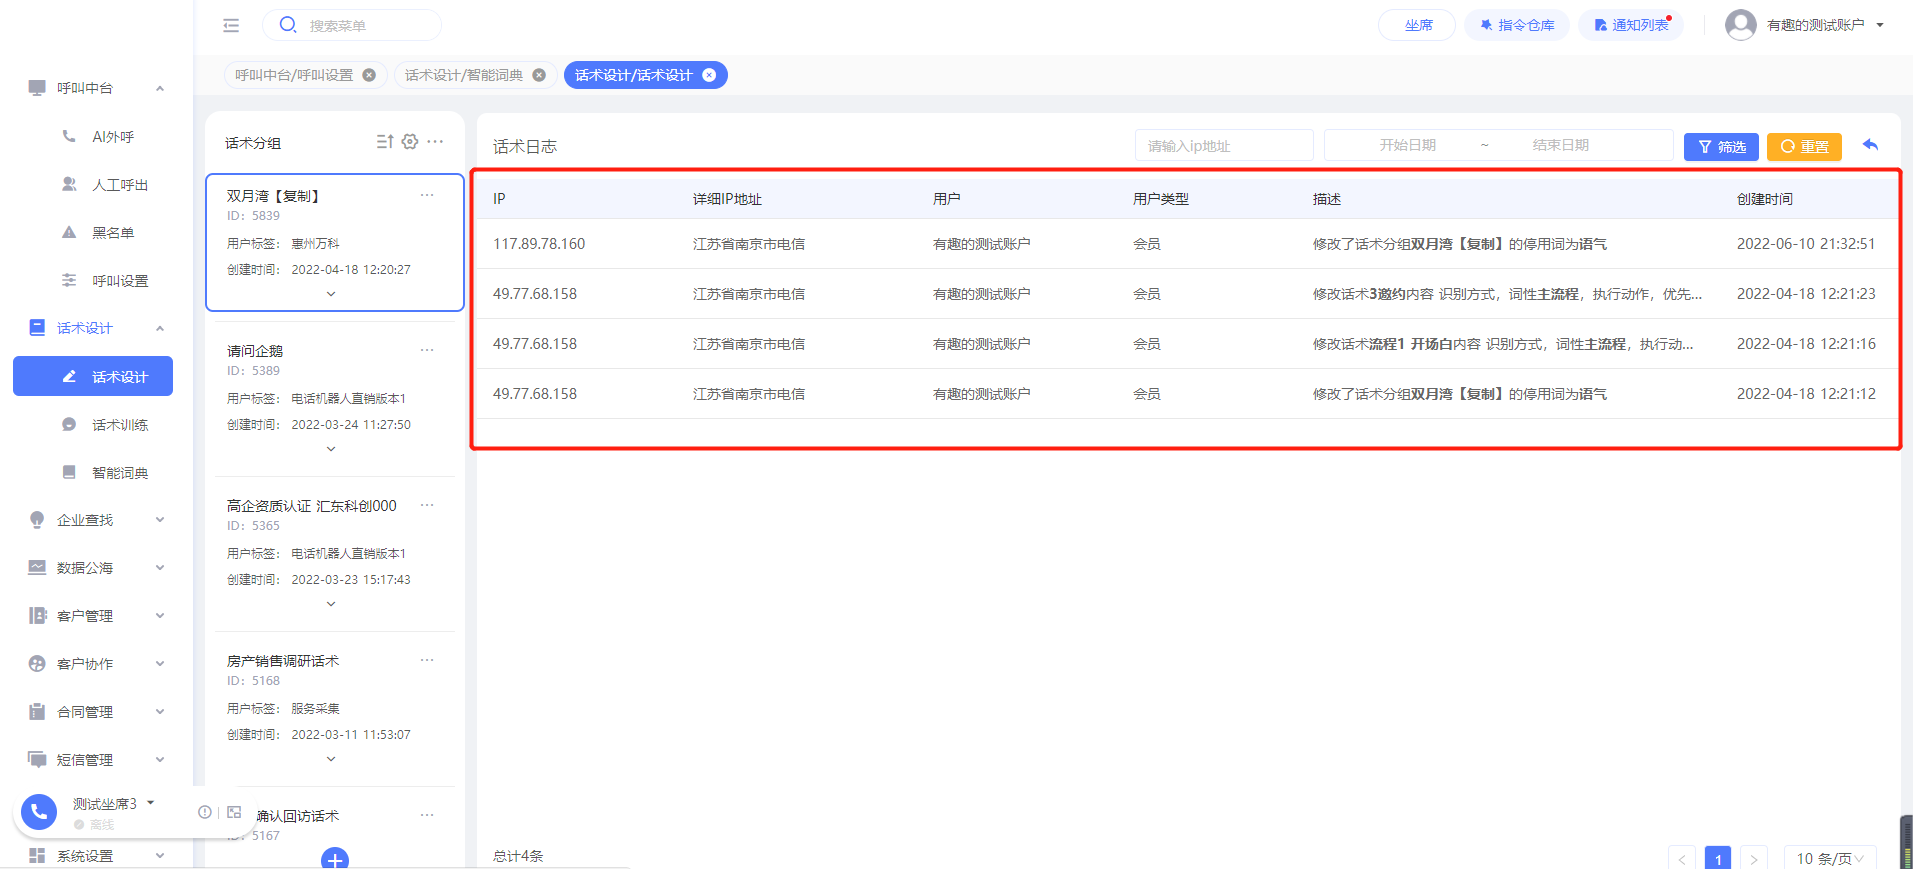This screenshot has width=1913, height=869.
Task: Click the window icon beside the info icon
Action: 234,812
